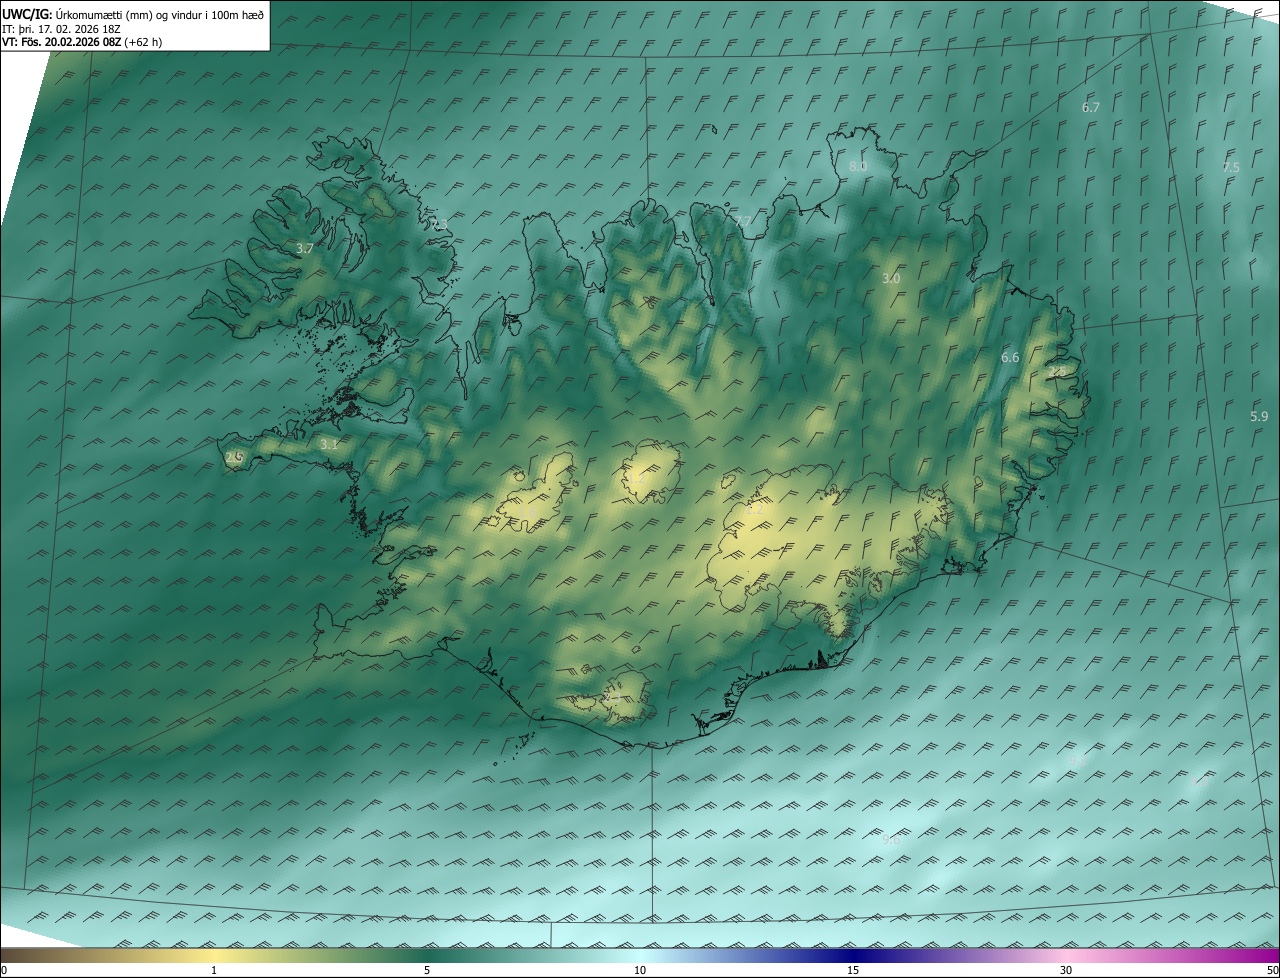Click the color scale label 5
Viewport: 1280px width, 978px height.
click(x=427, y=971)
